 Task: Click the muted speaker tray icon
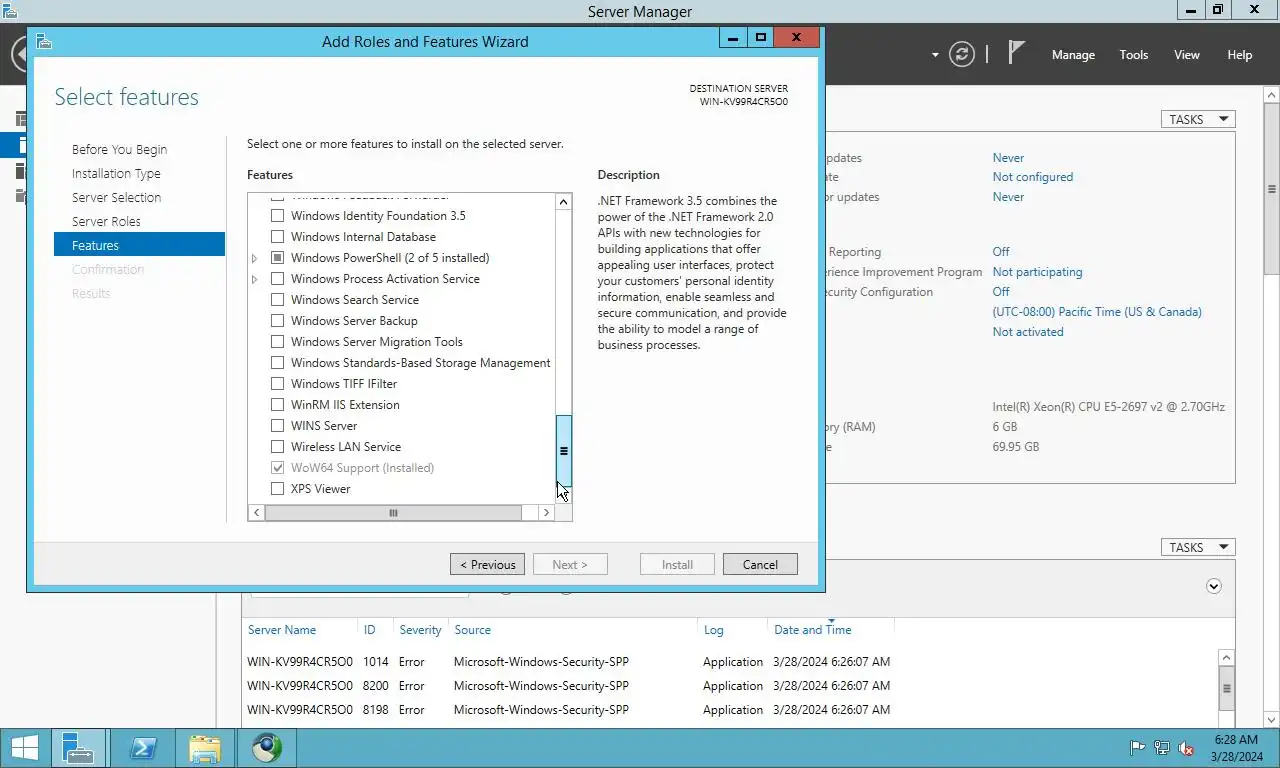click(x=1186, y=748)
